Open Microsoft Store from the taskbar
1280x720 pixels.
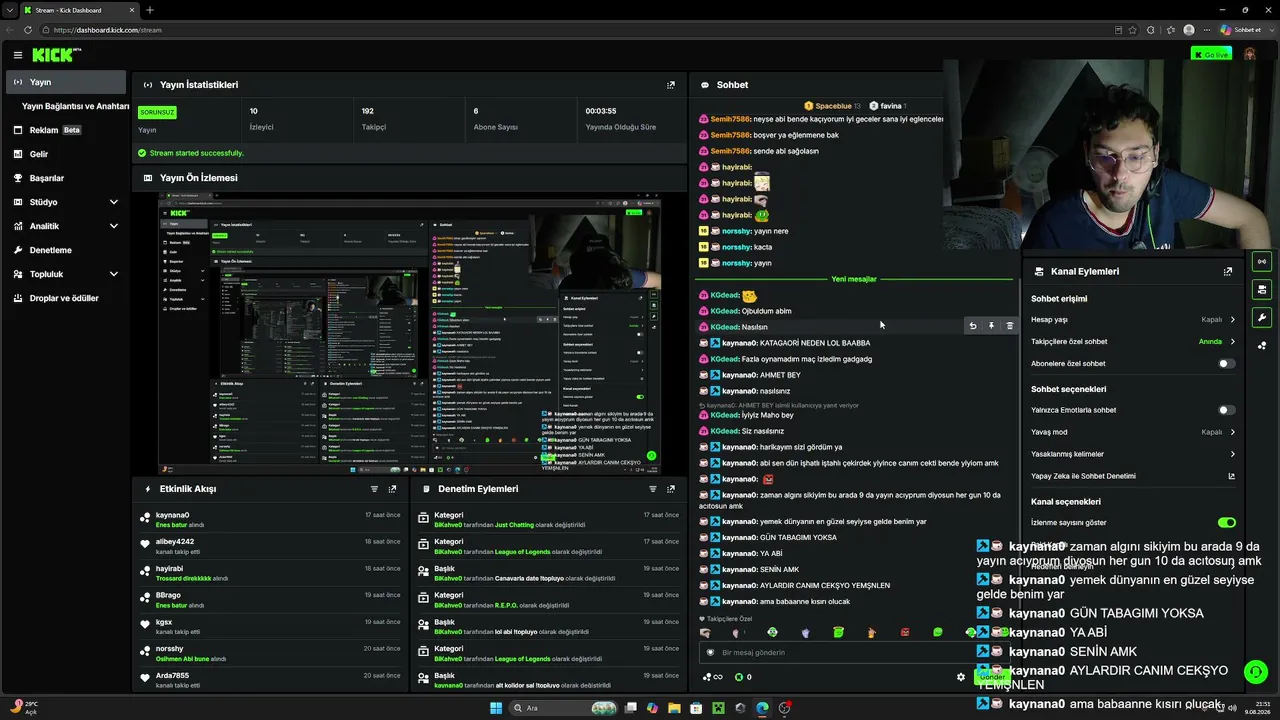pyautogui.click(x=696, y=708)
